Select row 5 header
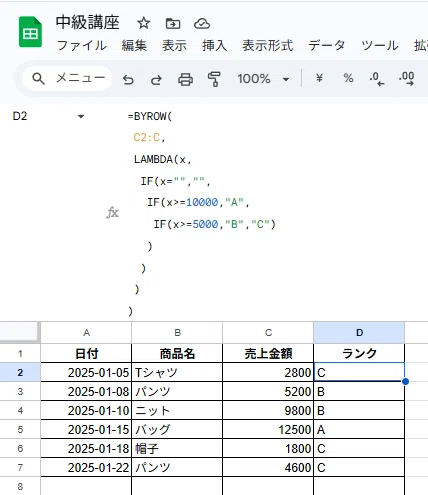 (20, 429)
